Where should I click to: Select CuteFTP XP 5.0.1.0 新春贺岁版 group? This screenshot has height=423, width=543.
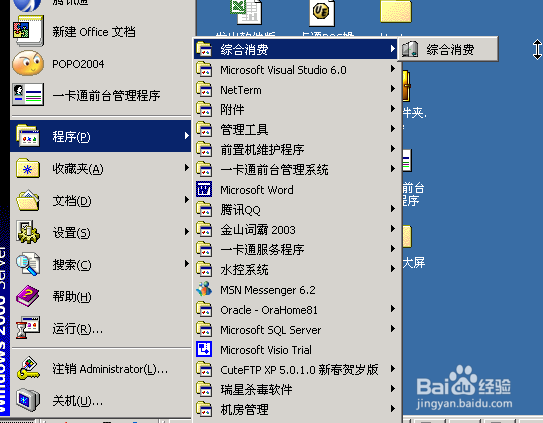(296, 370)
